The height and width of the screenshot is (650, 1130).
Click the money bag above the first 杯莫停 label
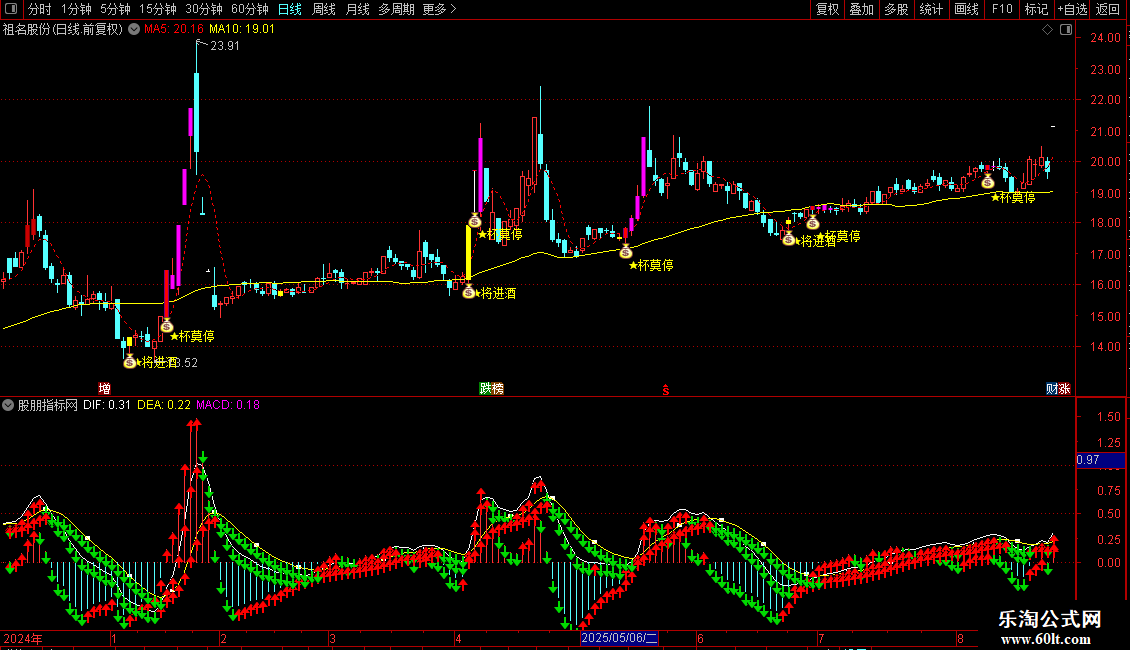click(166, 326)
